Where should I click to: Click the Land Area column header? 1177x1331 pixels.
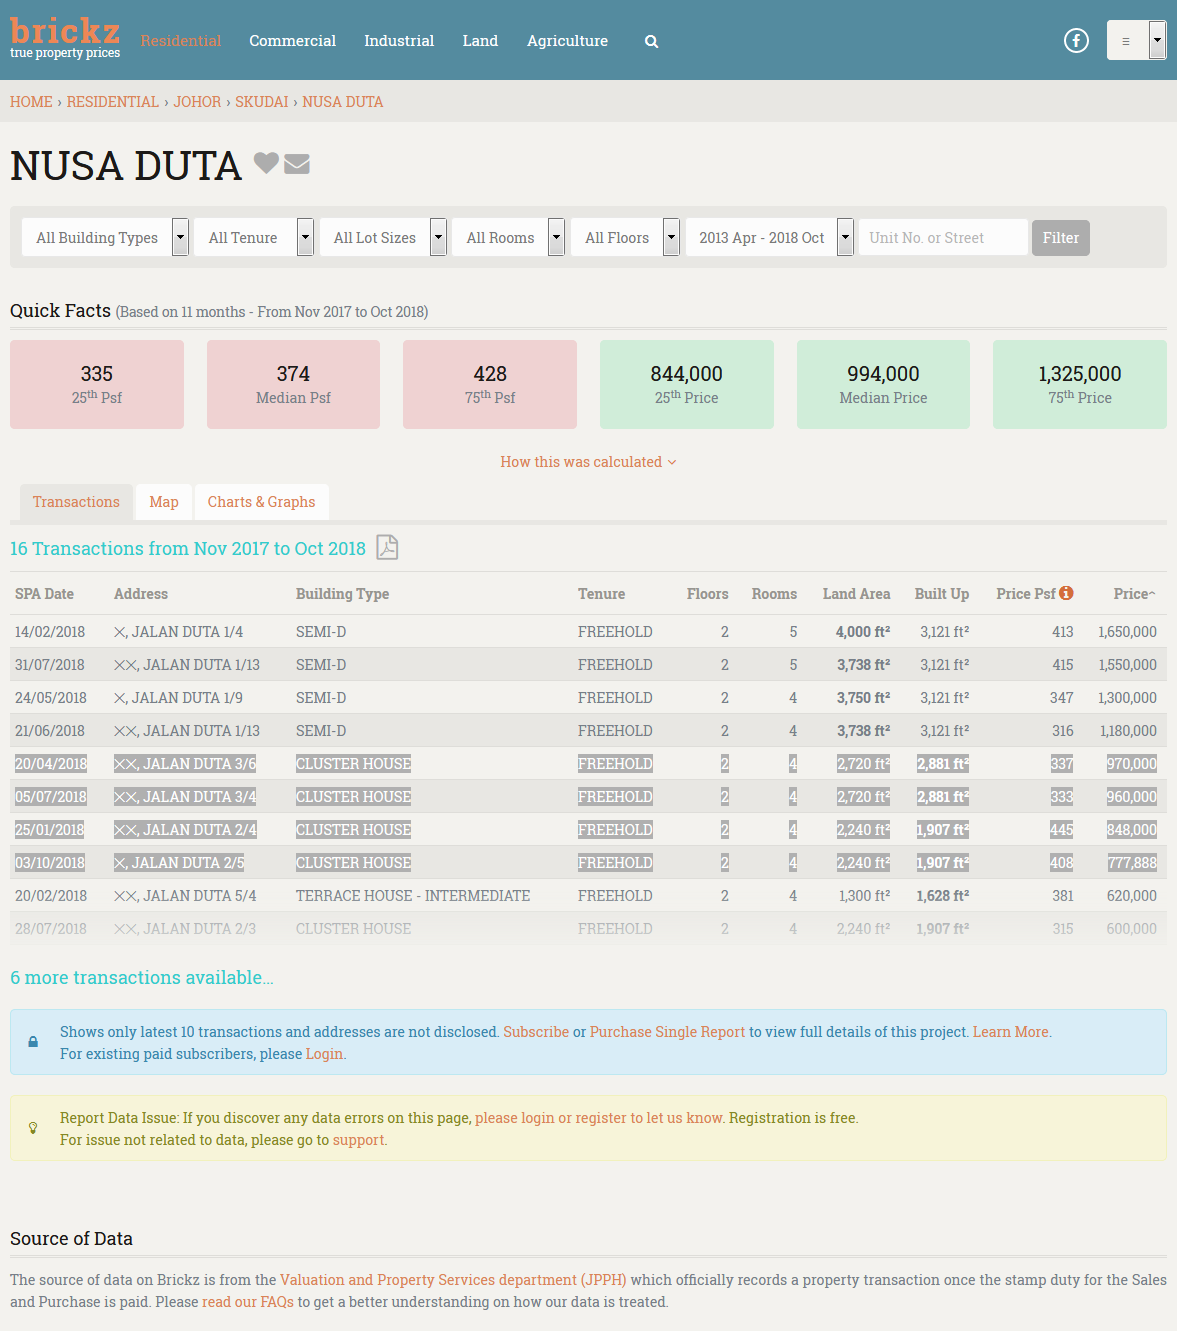(x=856, y=594)
